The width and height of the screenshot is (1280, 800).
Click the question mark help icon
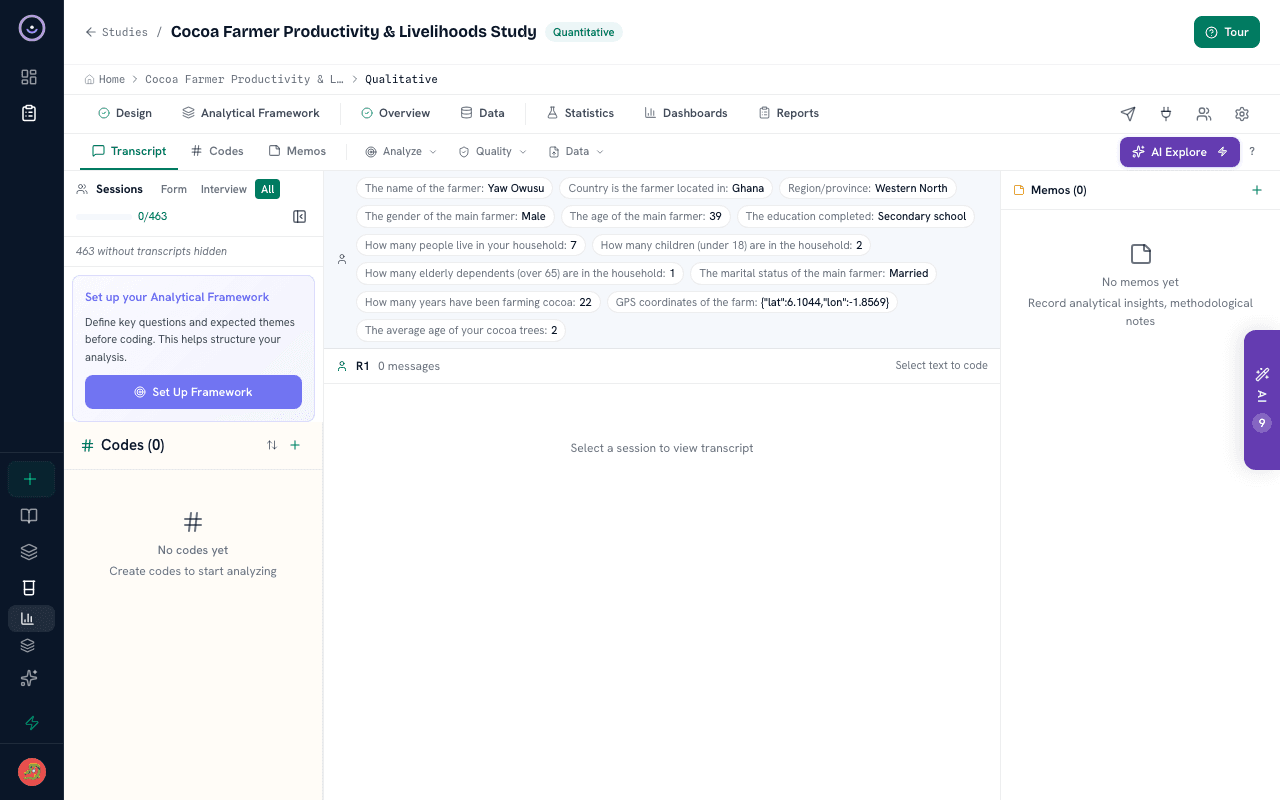(1252, 152)
